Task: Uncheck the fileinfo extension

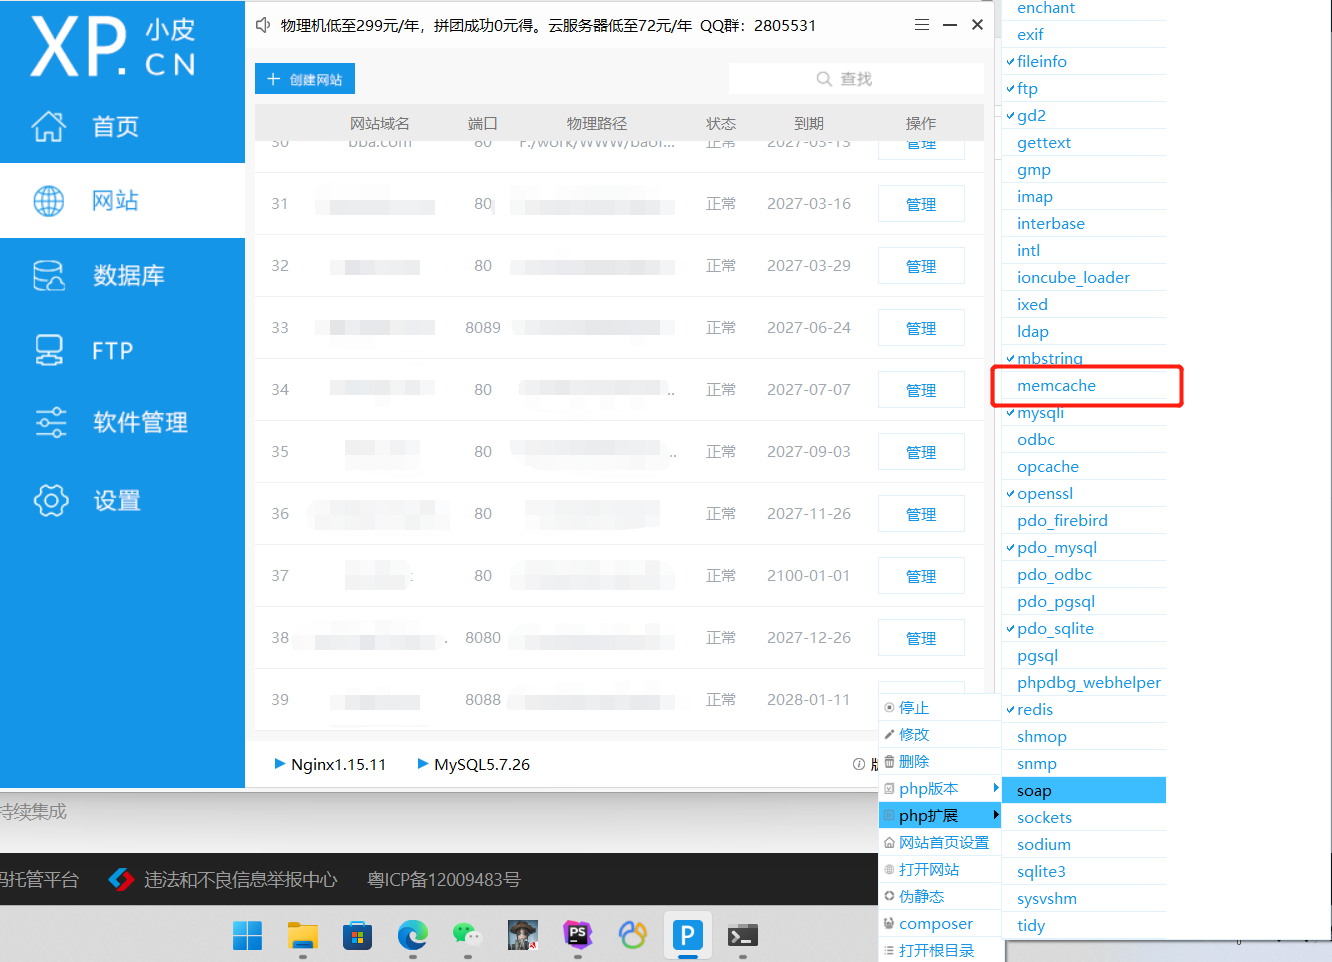Action: point(1041,62)
